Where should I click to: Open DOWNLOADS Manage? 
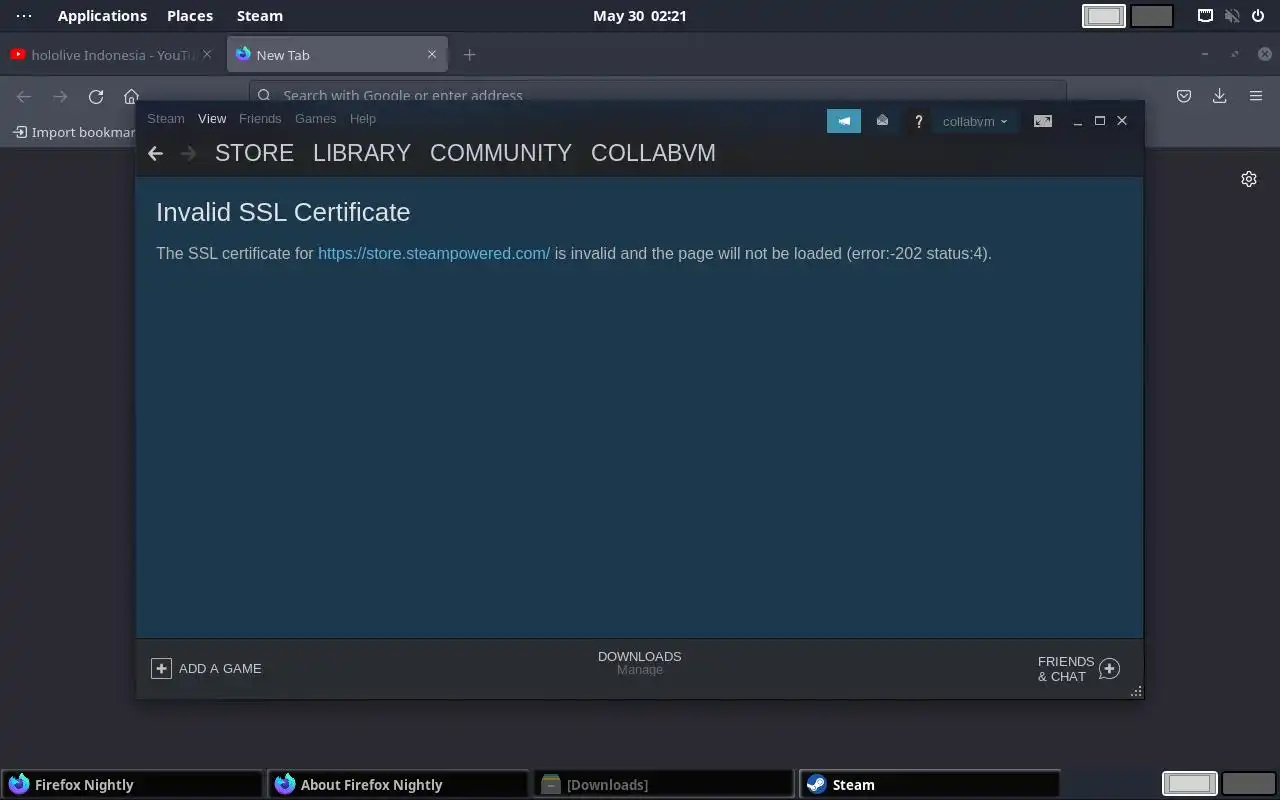tap(639, 663)
